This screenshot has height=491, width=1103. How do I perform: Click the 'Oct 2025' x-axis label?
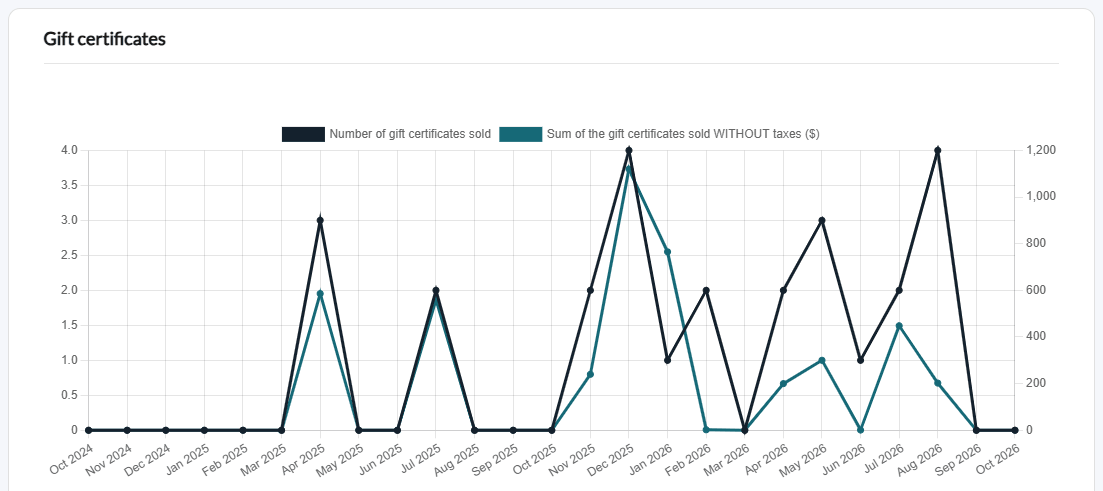533,458
